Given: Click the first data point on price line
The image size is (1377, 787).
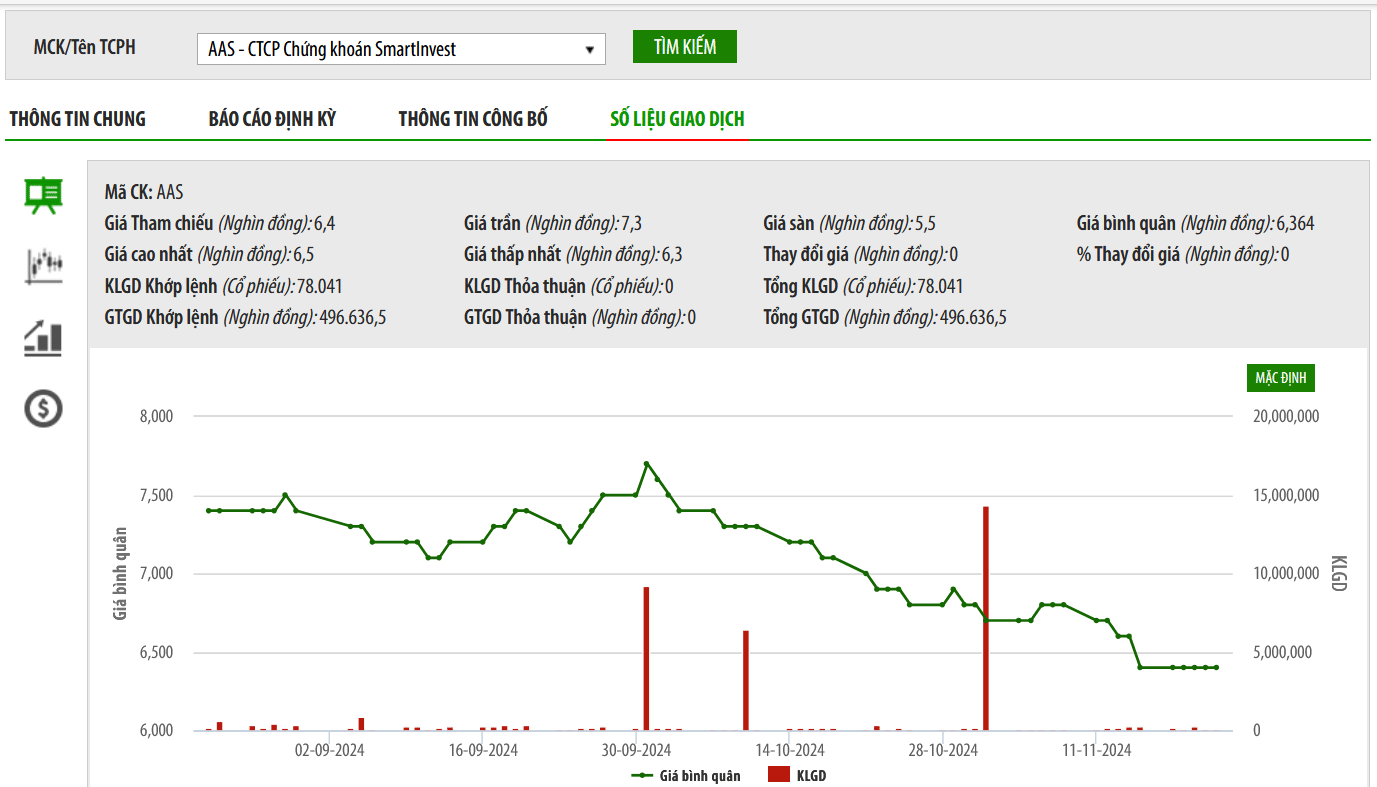Looking at the screenshot, I should [x=209, y=510].
